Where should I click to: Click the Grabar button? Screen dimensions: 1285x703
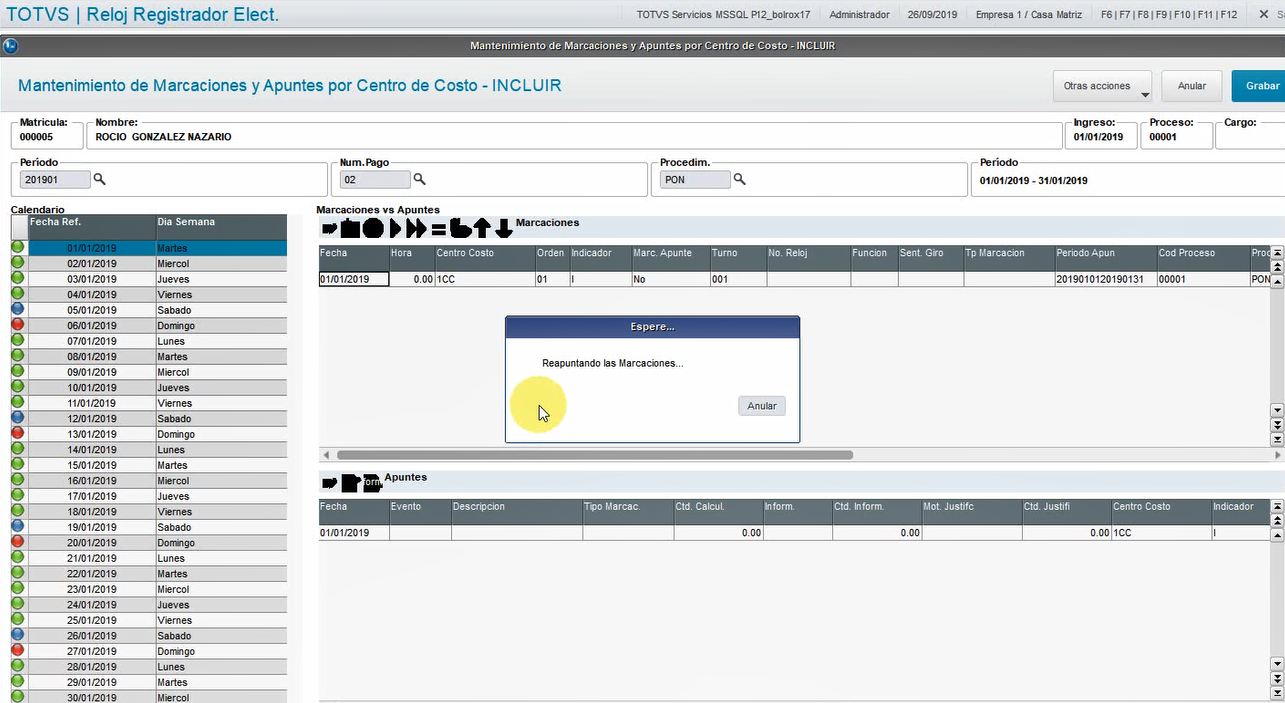(1260, 86)
